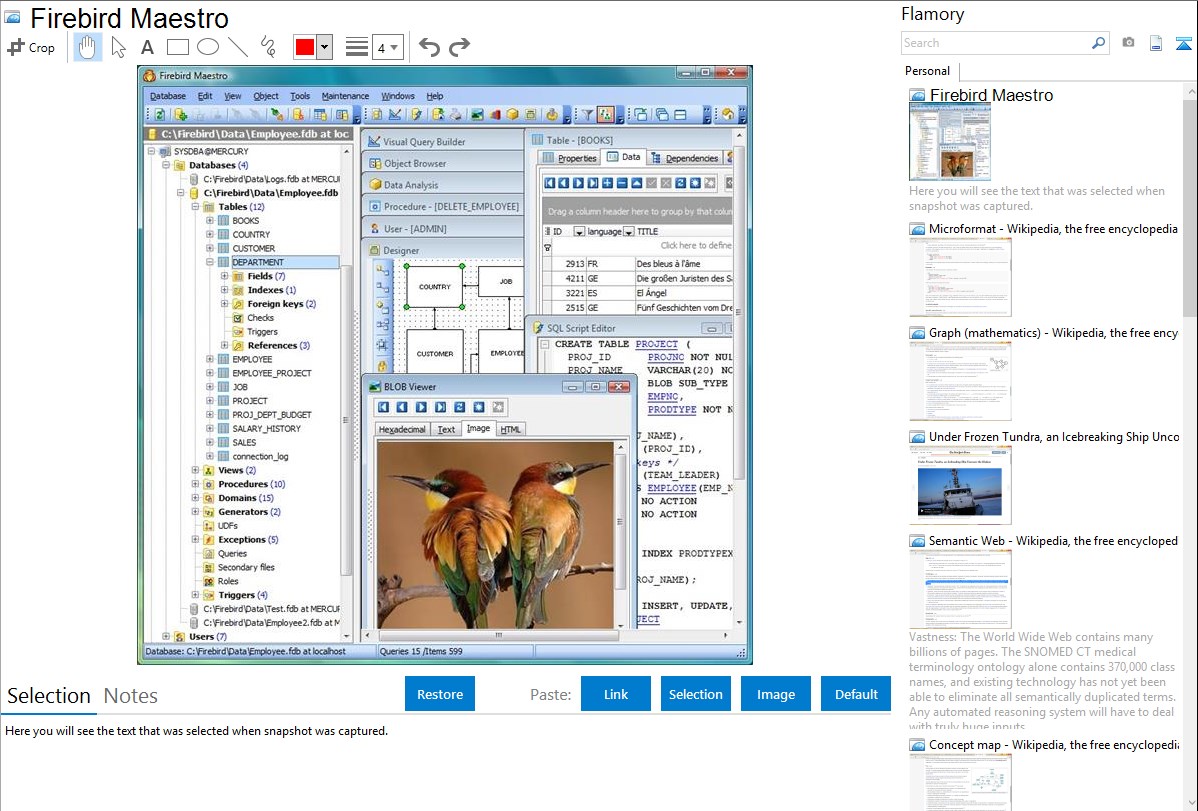The width and height of the screenshot is (1198, 811).
Task: Choose the text annotation tool (A)
Action: pos(147,47)
